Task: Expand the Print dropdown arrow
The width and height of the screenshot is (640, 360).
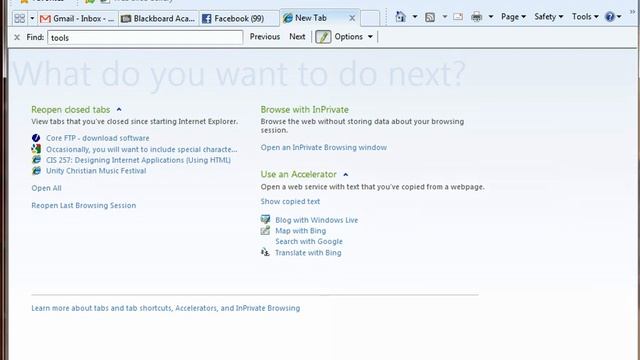Action: tap(491, 17)
